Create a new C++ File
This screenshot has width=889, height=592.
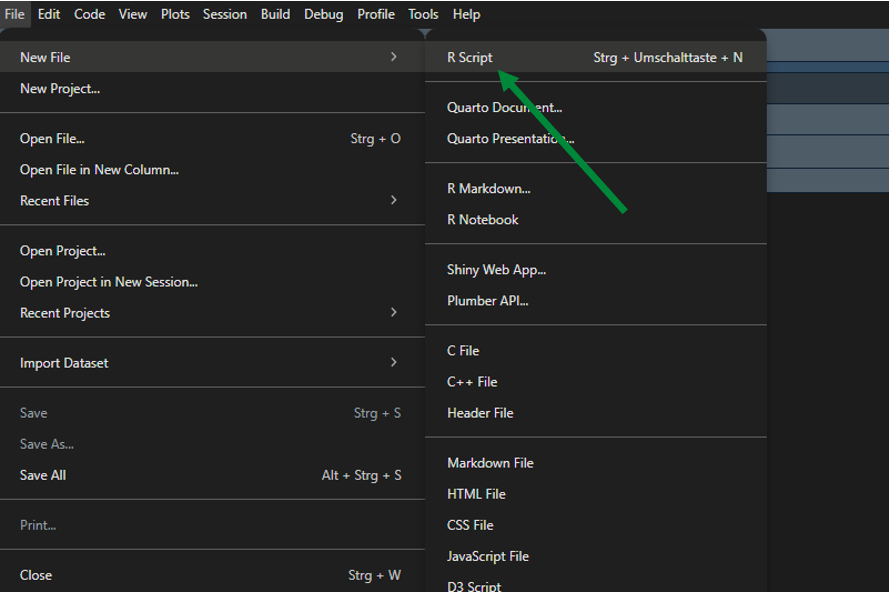click(x=596, y=382)
